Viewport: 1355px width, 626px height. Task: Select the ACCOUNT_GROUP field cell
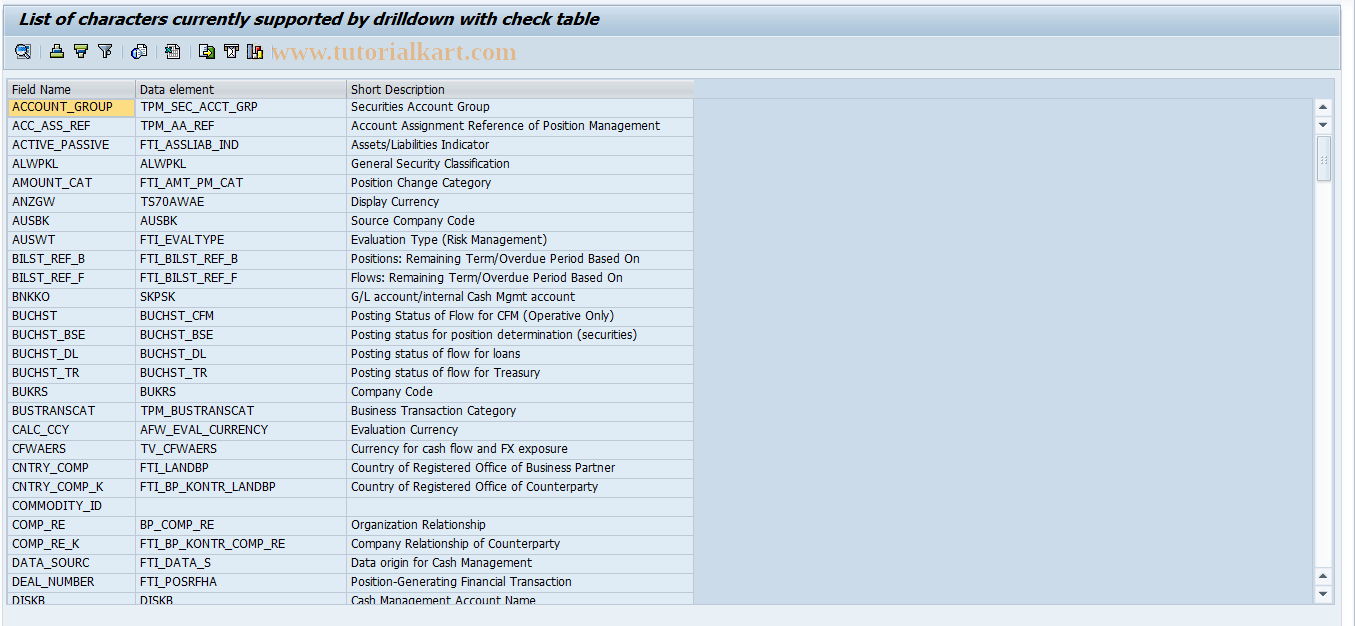tap(71, 107)
